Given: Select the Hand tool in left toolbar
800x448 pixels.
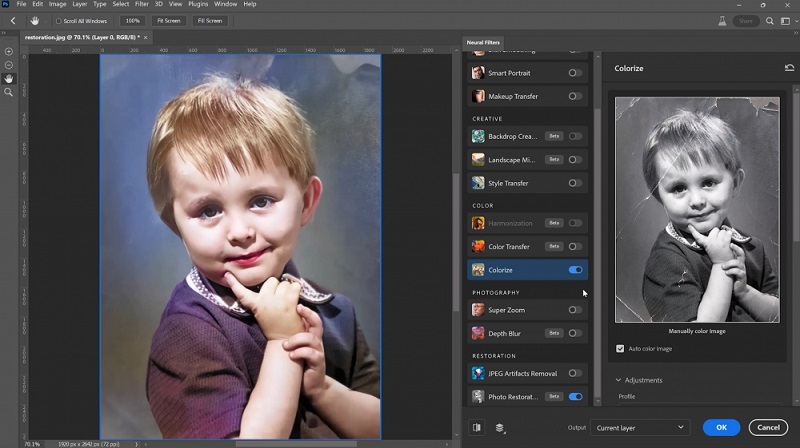Looking at the screenshot, I should tap(9, 78).
